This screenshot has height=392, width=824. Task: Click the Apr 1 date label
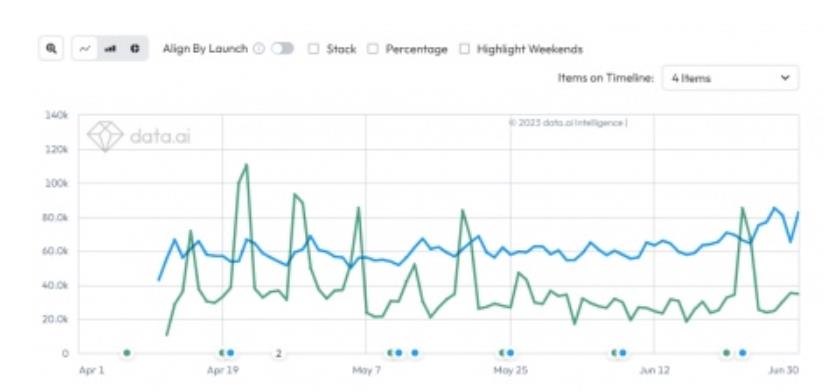coord(91,370)
